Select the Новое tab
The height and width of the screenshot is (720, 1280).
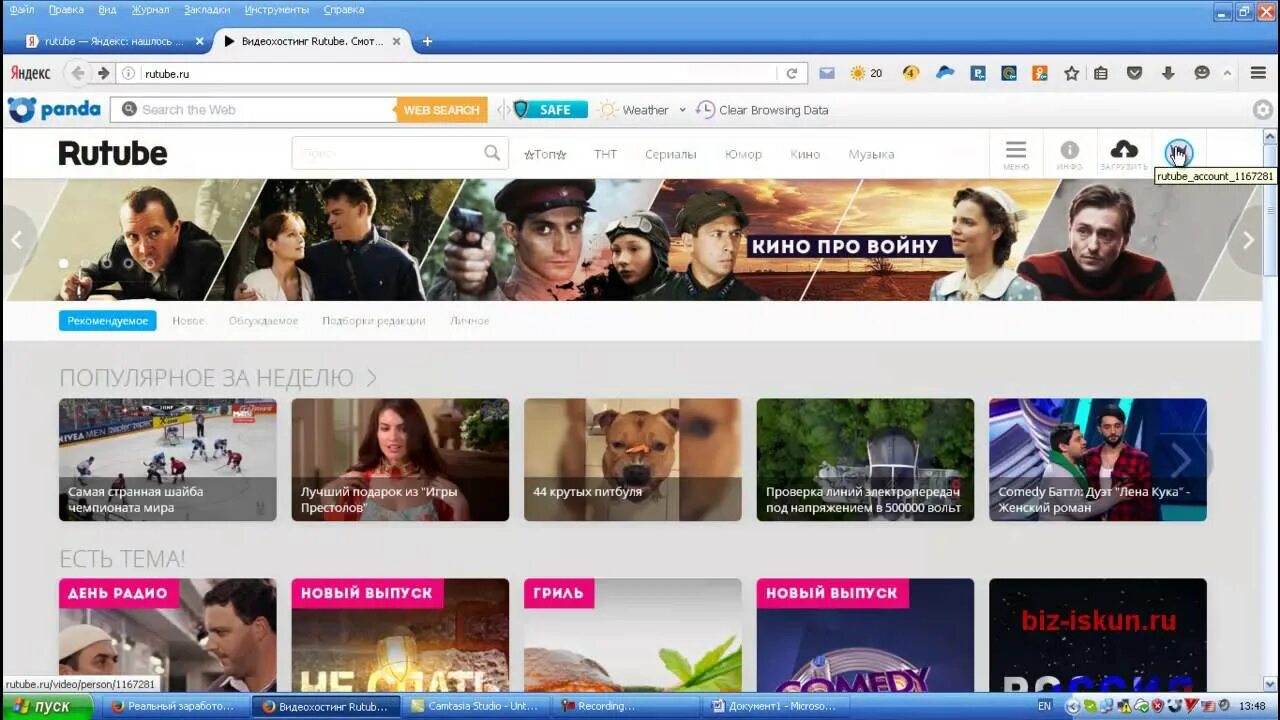tap(188, 321)
